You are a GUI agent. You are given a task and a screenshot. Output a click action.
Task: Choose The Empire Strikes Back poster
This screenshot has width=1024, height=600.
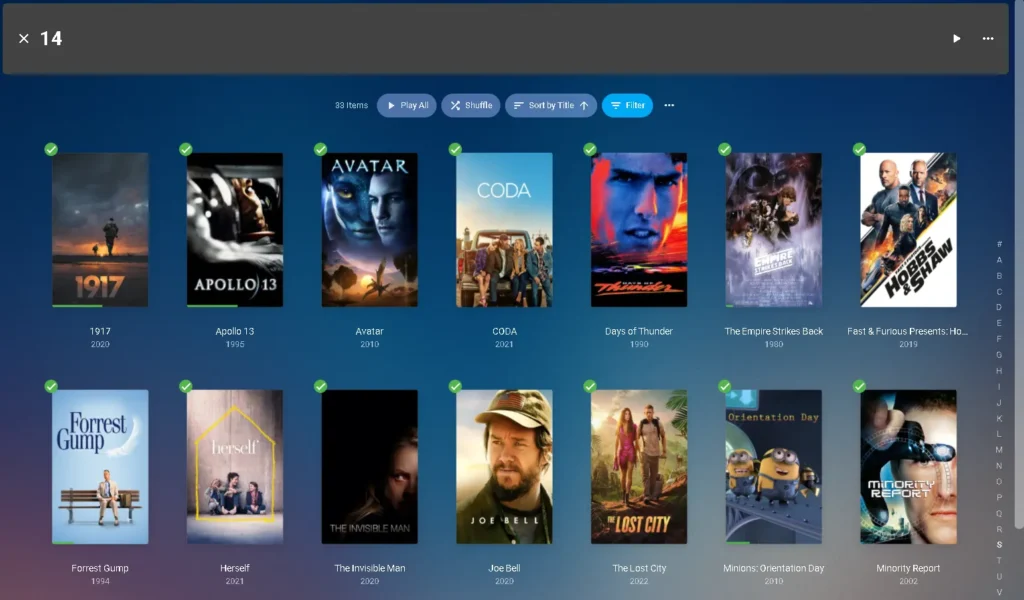773,230
